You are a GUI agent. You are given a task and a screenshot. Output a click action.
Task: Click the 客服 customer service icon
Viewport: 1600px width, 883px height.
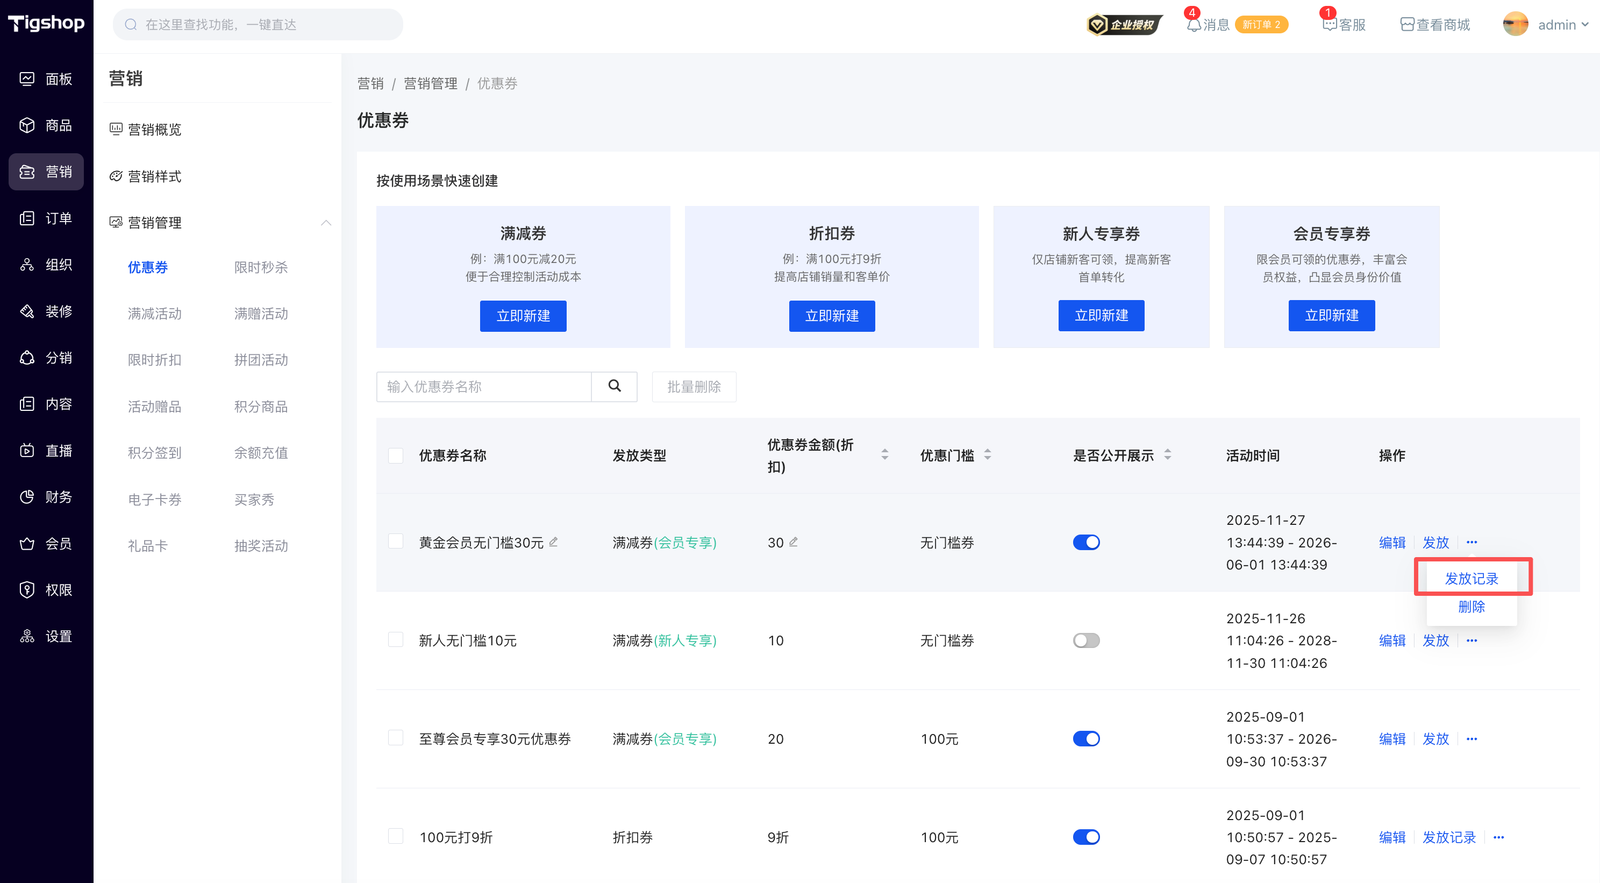[1329, 25]
